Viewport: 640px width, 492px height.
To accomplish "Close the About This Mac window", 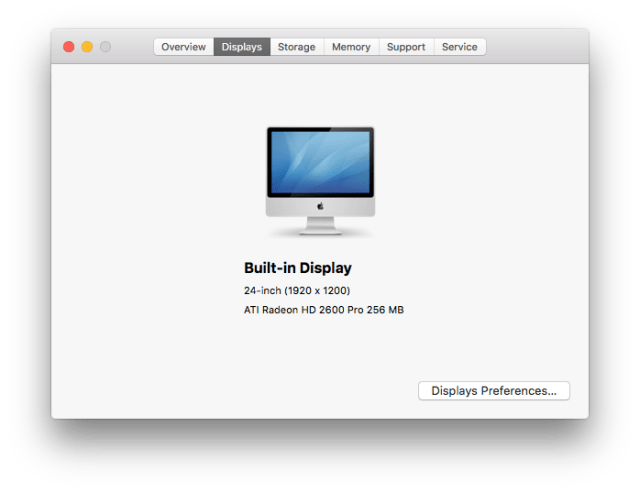I will [69, 47].
